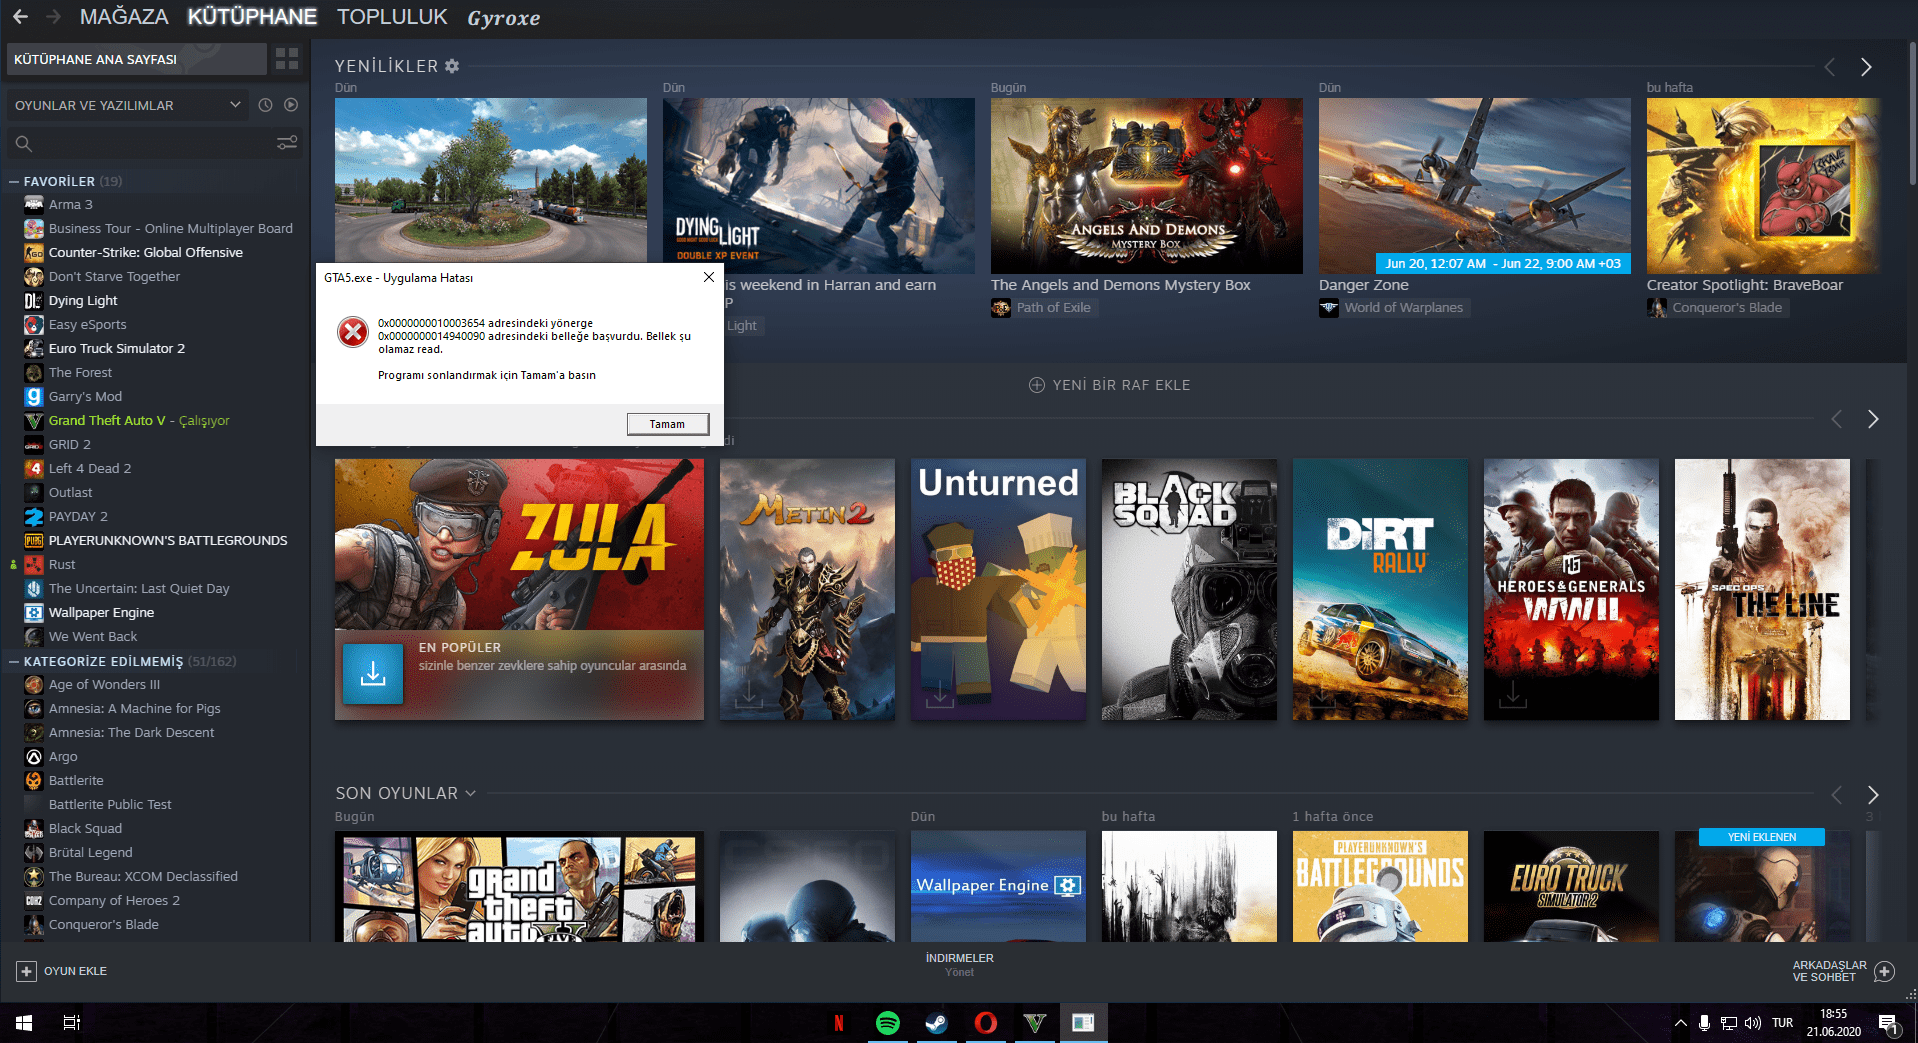This screenshot has height=1043, width=1918.
Task: Select Grand Theft Auto V in sidebar
Action: [x=139, y=421]
